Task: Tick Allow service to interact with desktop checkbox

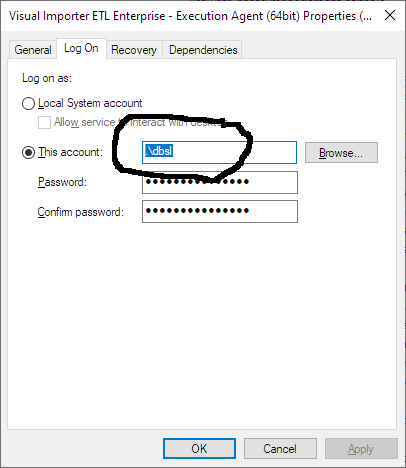Action: point(44,122)
